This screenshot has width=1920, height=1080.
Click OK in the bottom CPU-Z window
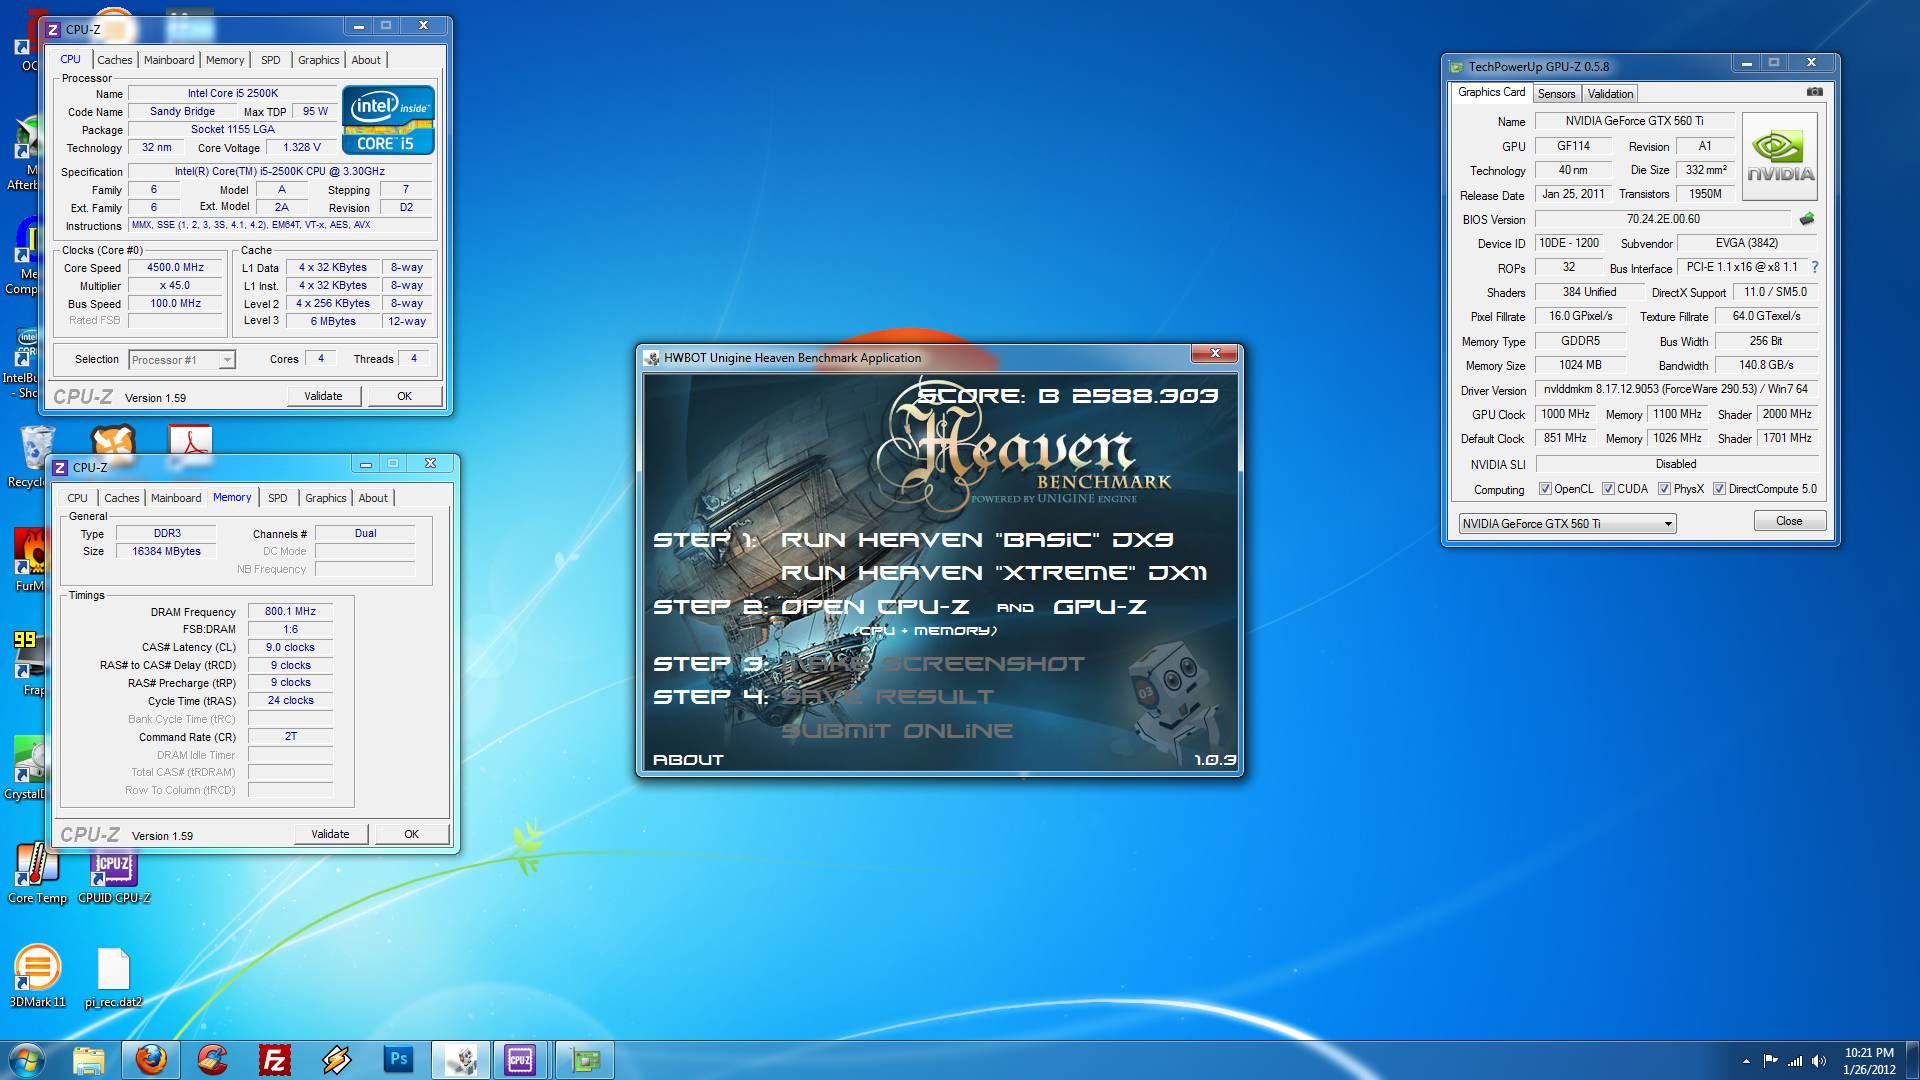411,834
